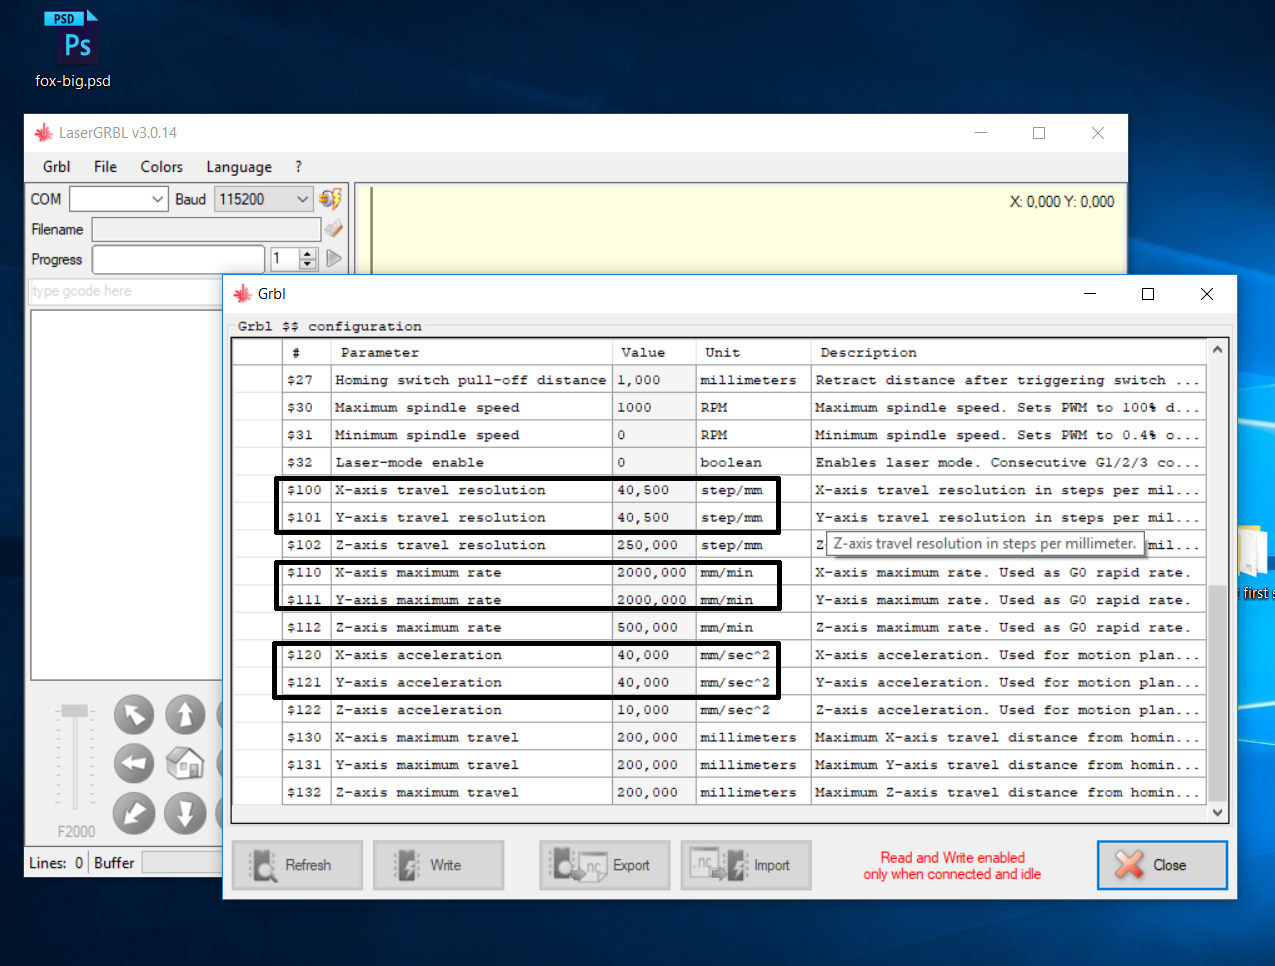This screenshot has height=966, width=1275.
Task: Click the Write button
Action: (438, 865)
